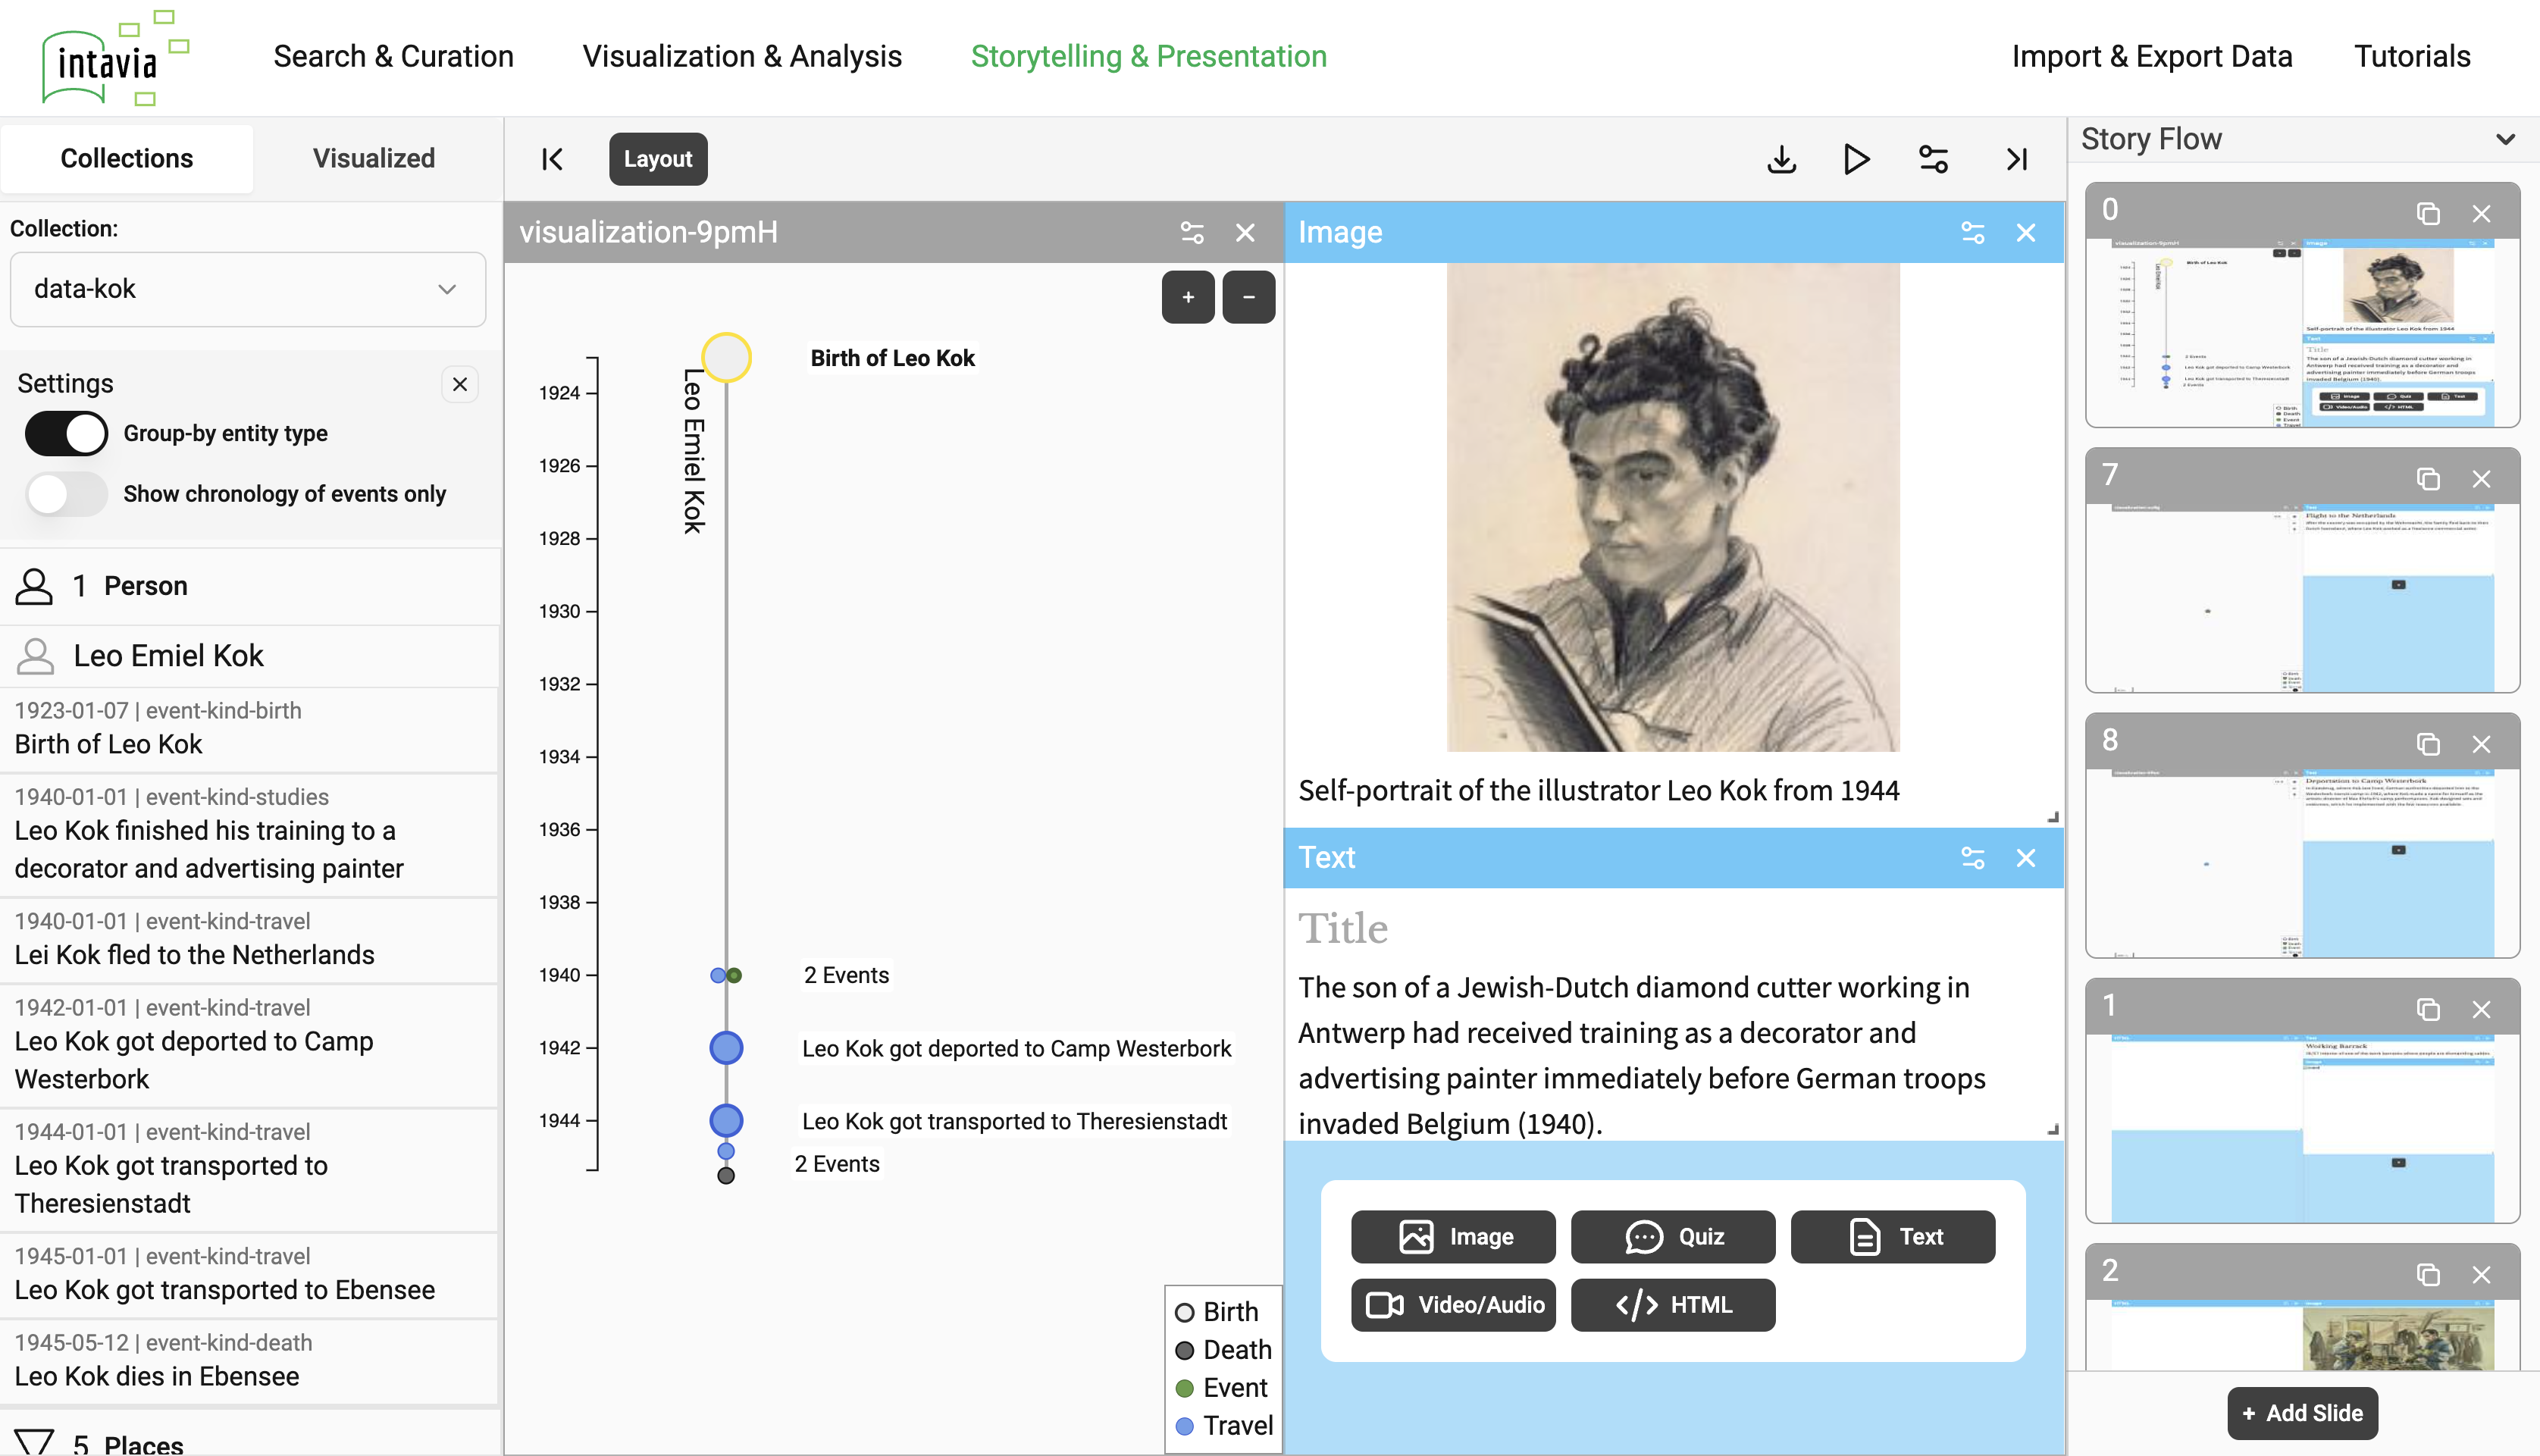
Task: Click the settings/filter icon on visualization panel
Action: pos(1192,230)
